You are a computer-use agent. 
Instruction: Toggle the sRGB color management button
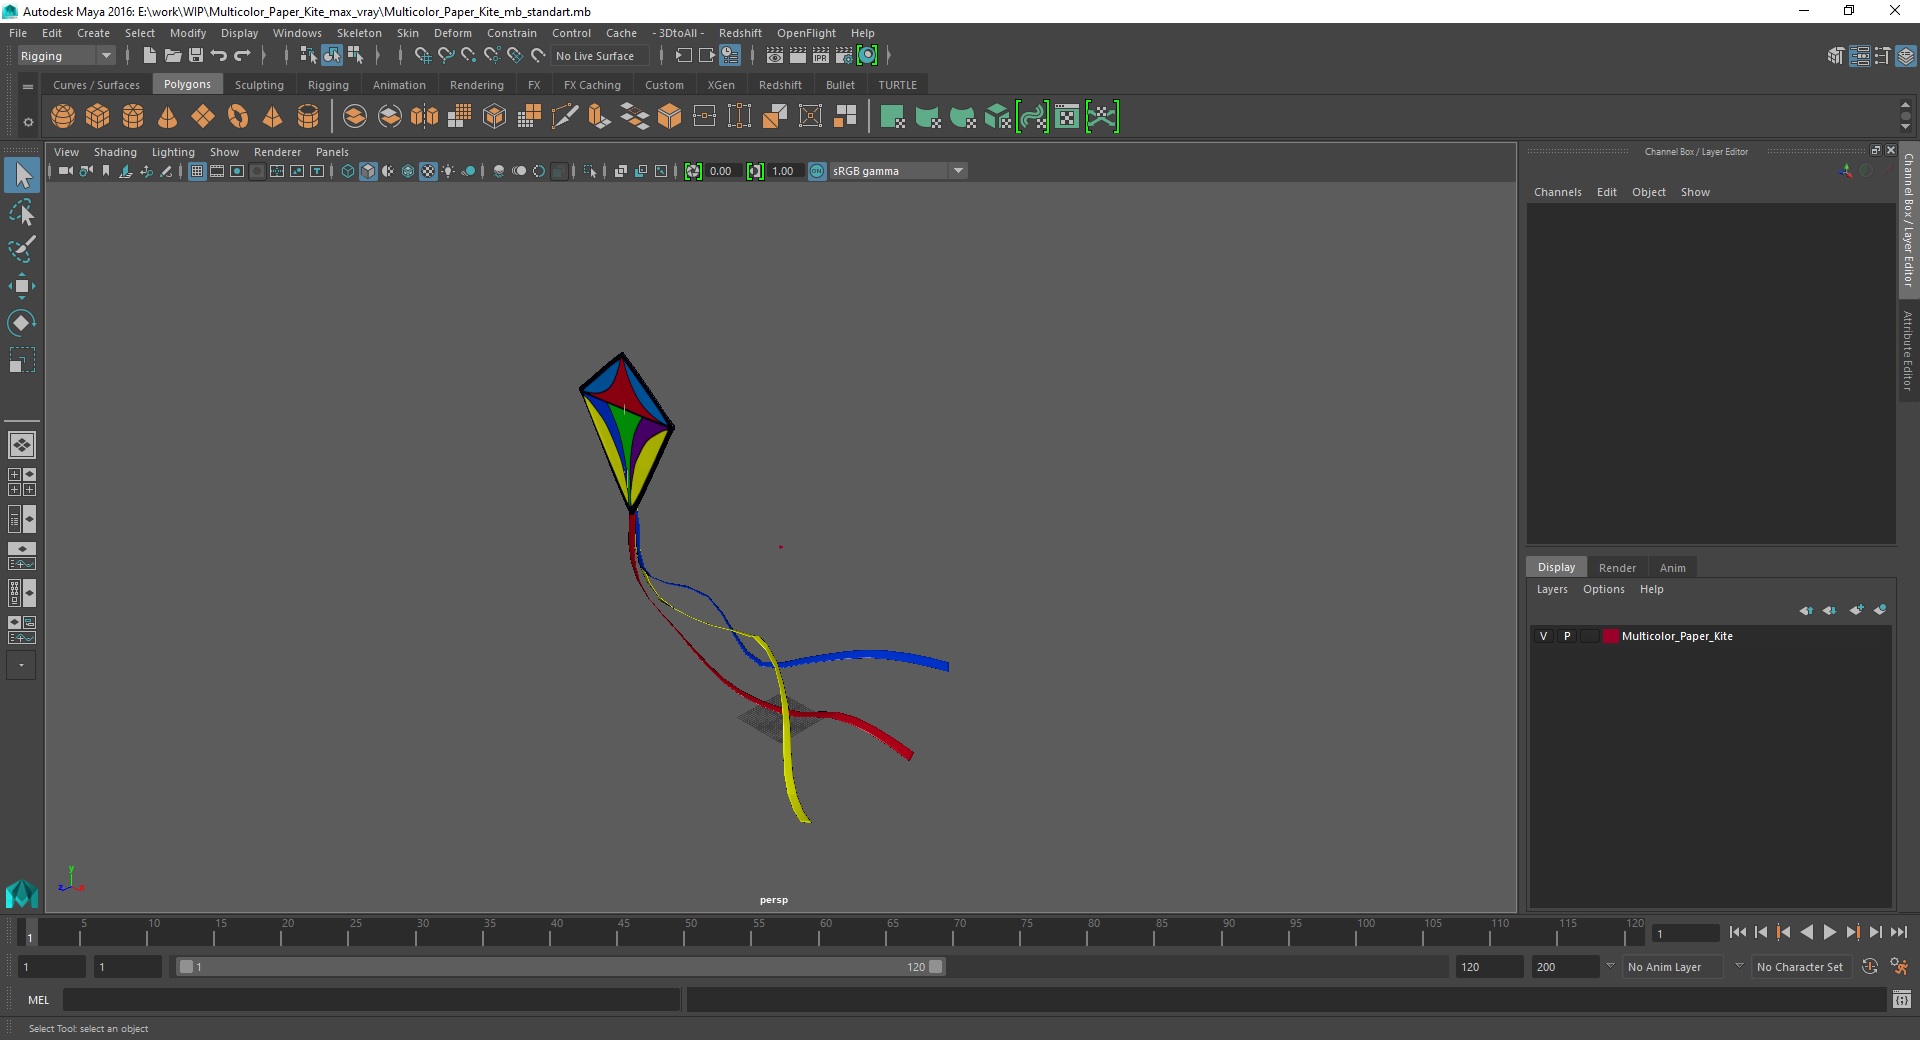(x=817, y=171)
